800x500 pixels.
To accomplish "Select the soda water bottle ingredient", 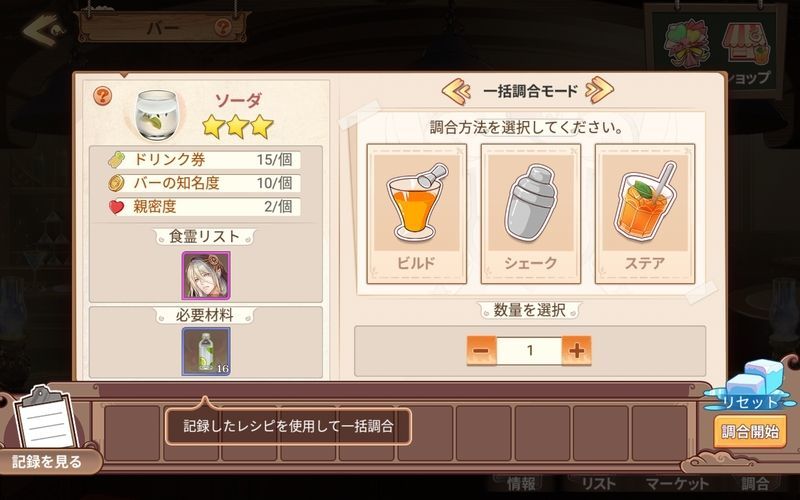I will (x=206, y=352).
